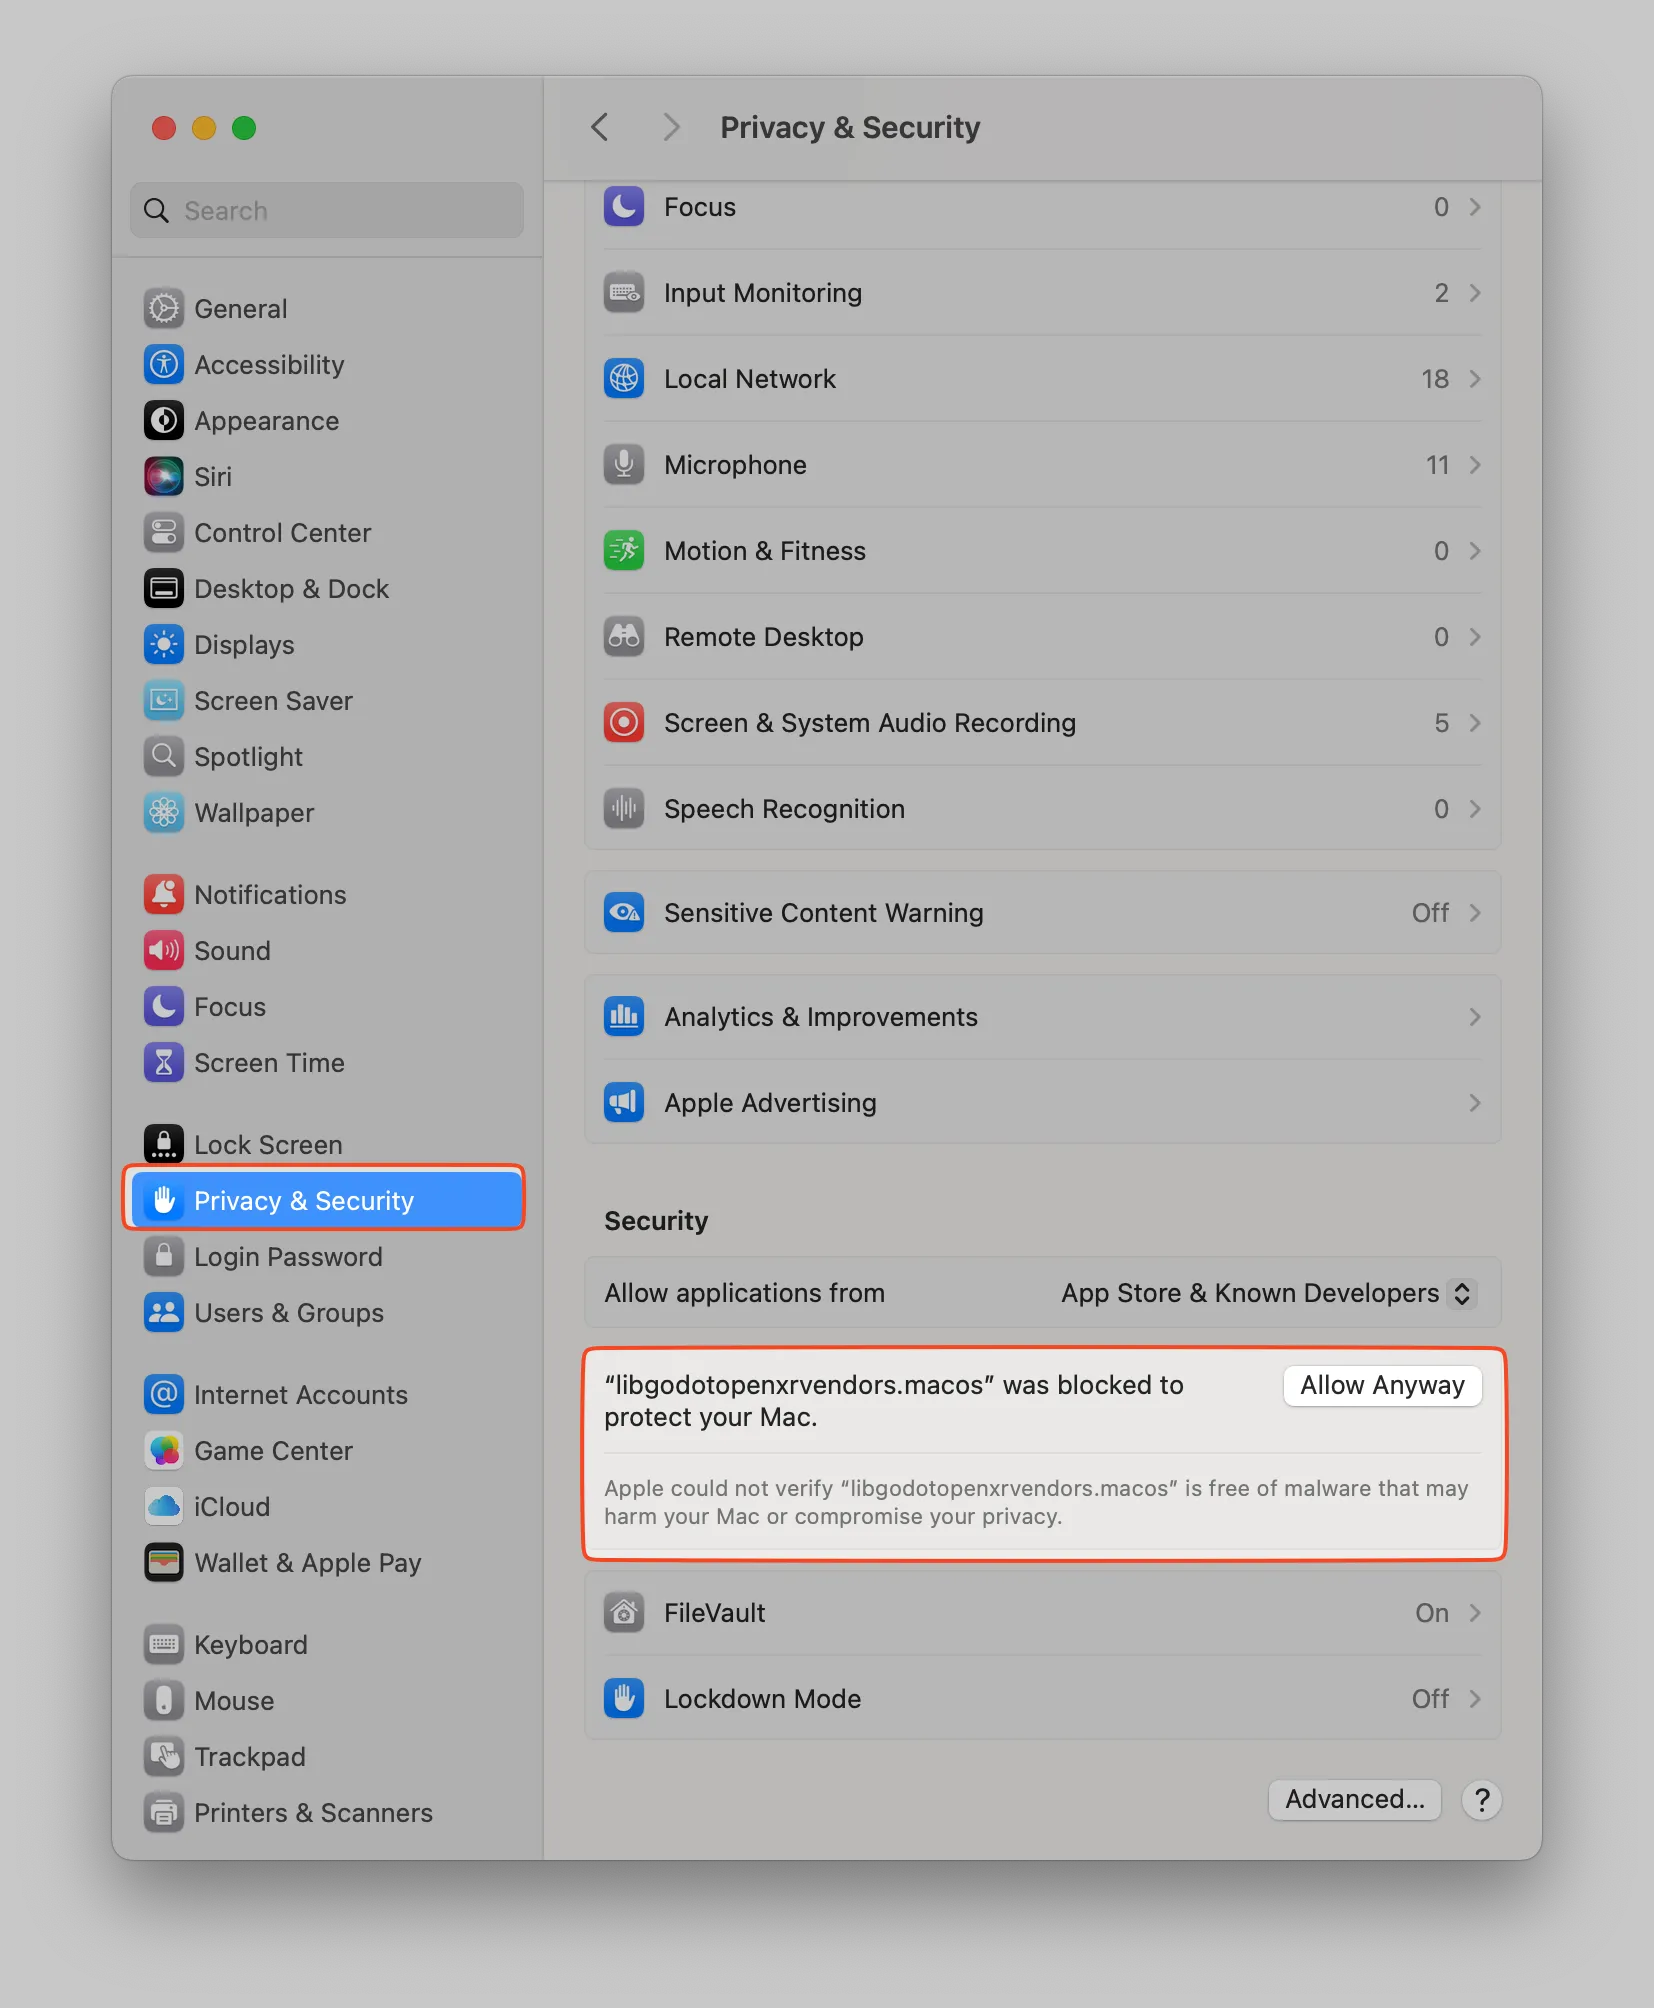Click the Screen & System Audio Recording icon
This screenshot has height=2008, width=1654.
[624, 723]
